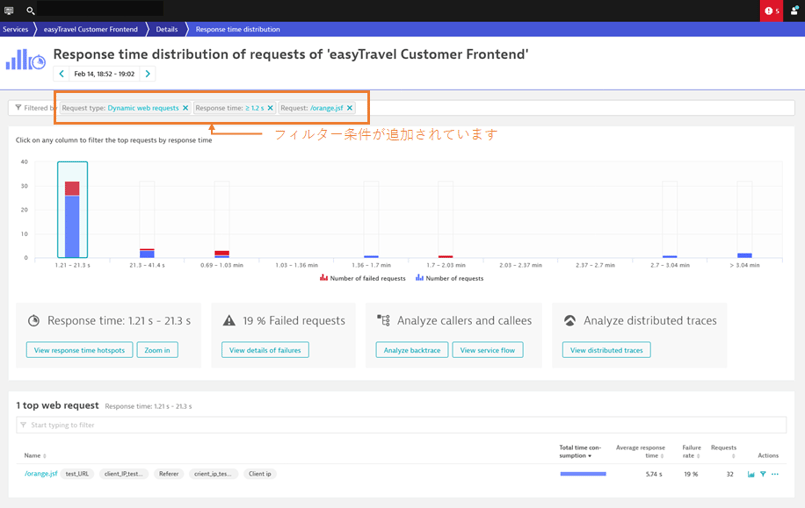Viewport: 805px width, 508px height.
Task: Go to previous timeframe arrow
Action: point(62,73)
